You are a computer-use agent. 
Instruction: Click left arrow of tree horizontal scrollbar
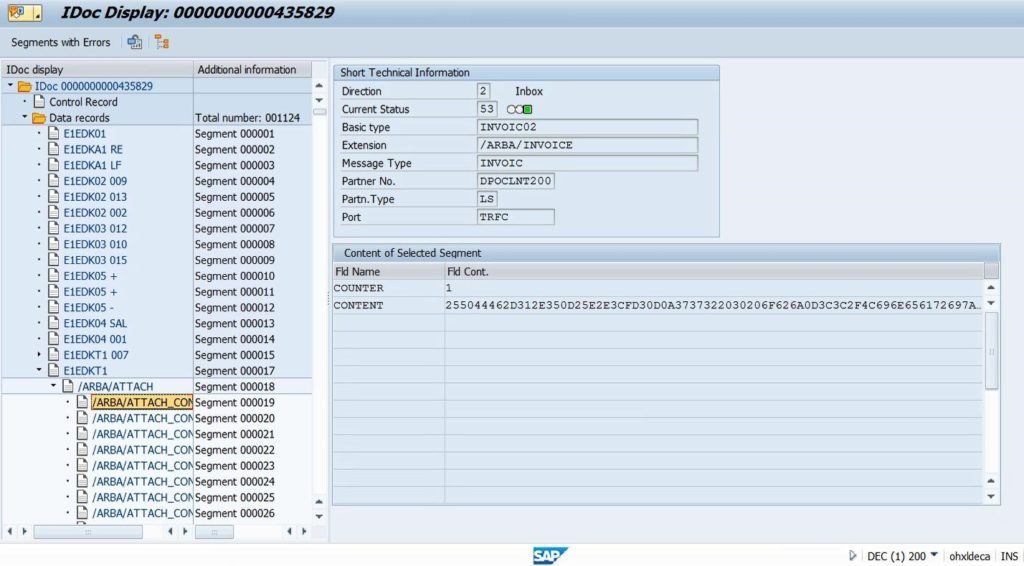point(10,531)
